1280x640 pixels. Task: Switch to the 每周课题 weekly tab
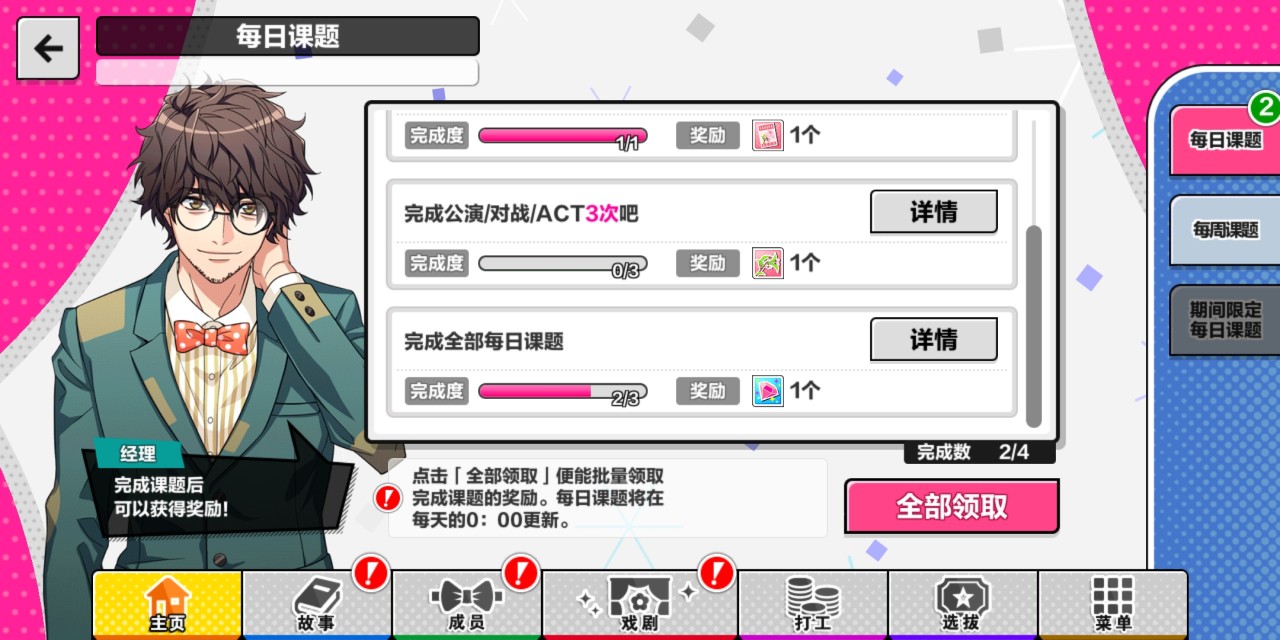tap(1226, 230)
